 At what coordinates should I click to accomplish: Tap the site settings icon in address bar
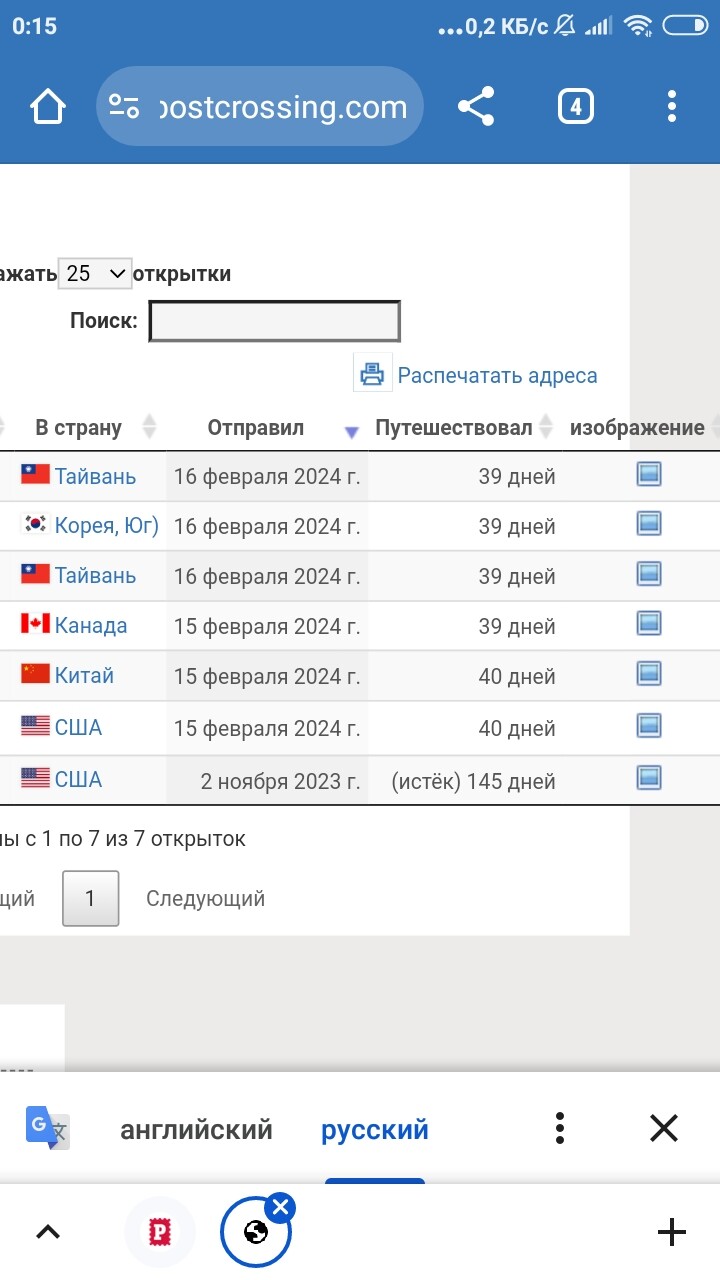(x=125, y=107)
